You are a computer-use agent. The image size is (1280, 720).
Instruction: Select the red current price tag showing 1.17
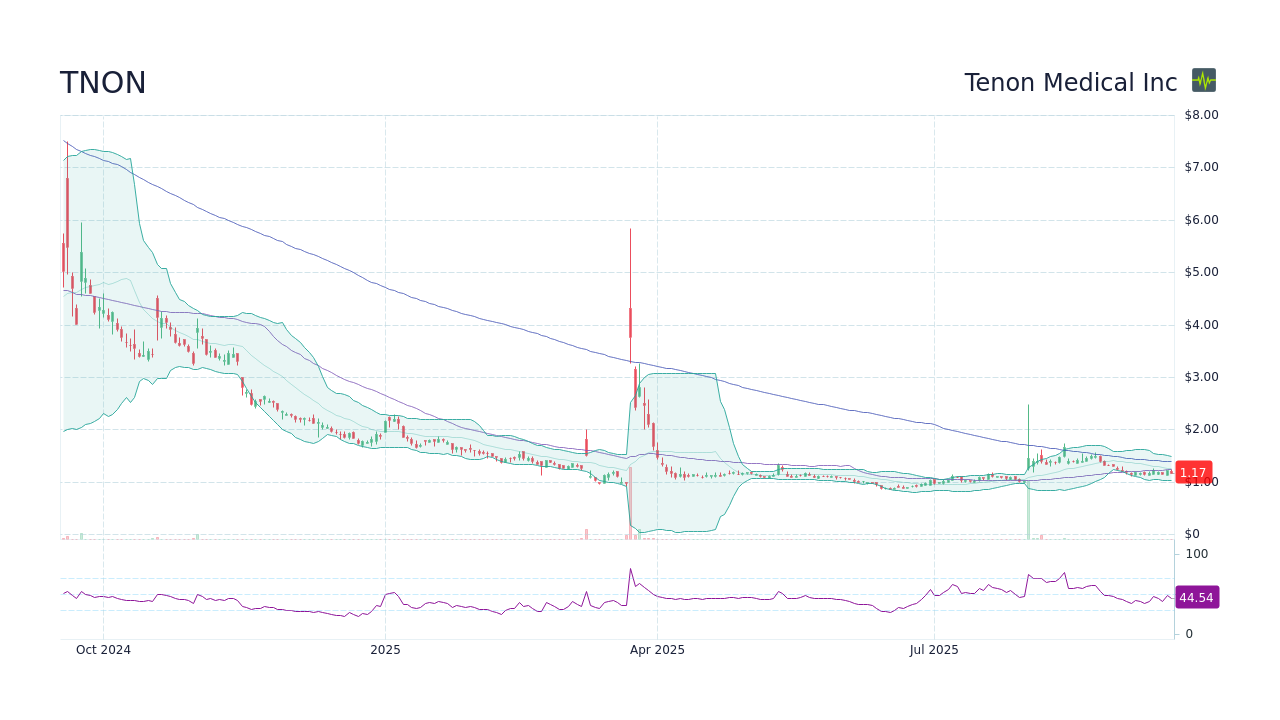pos(1193,472)
